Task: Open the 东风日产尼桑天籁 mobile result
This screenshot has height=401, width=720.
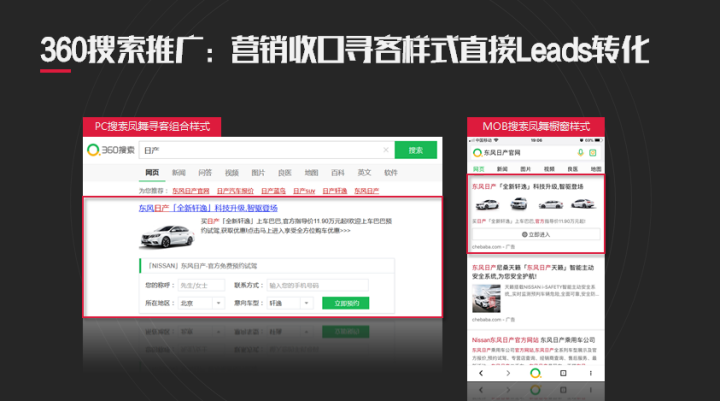Action: click(x=533, y=272)
